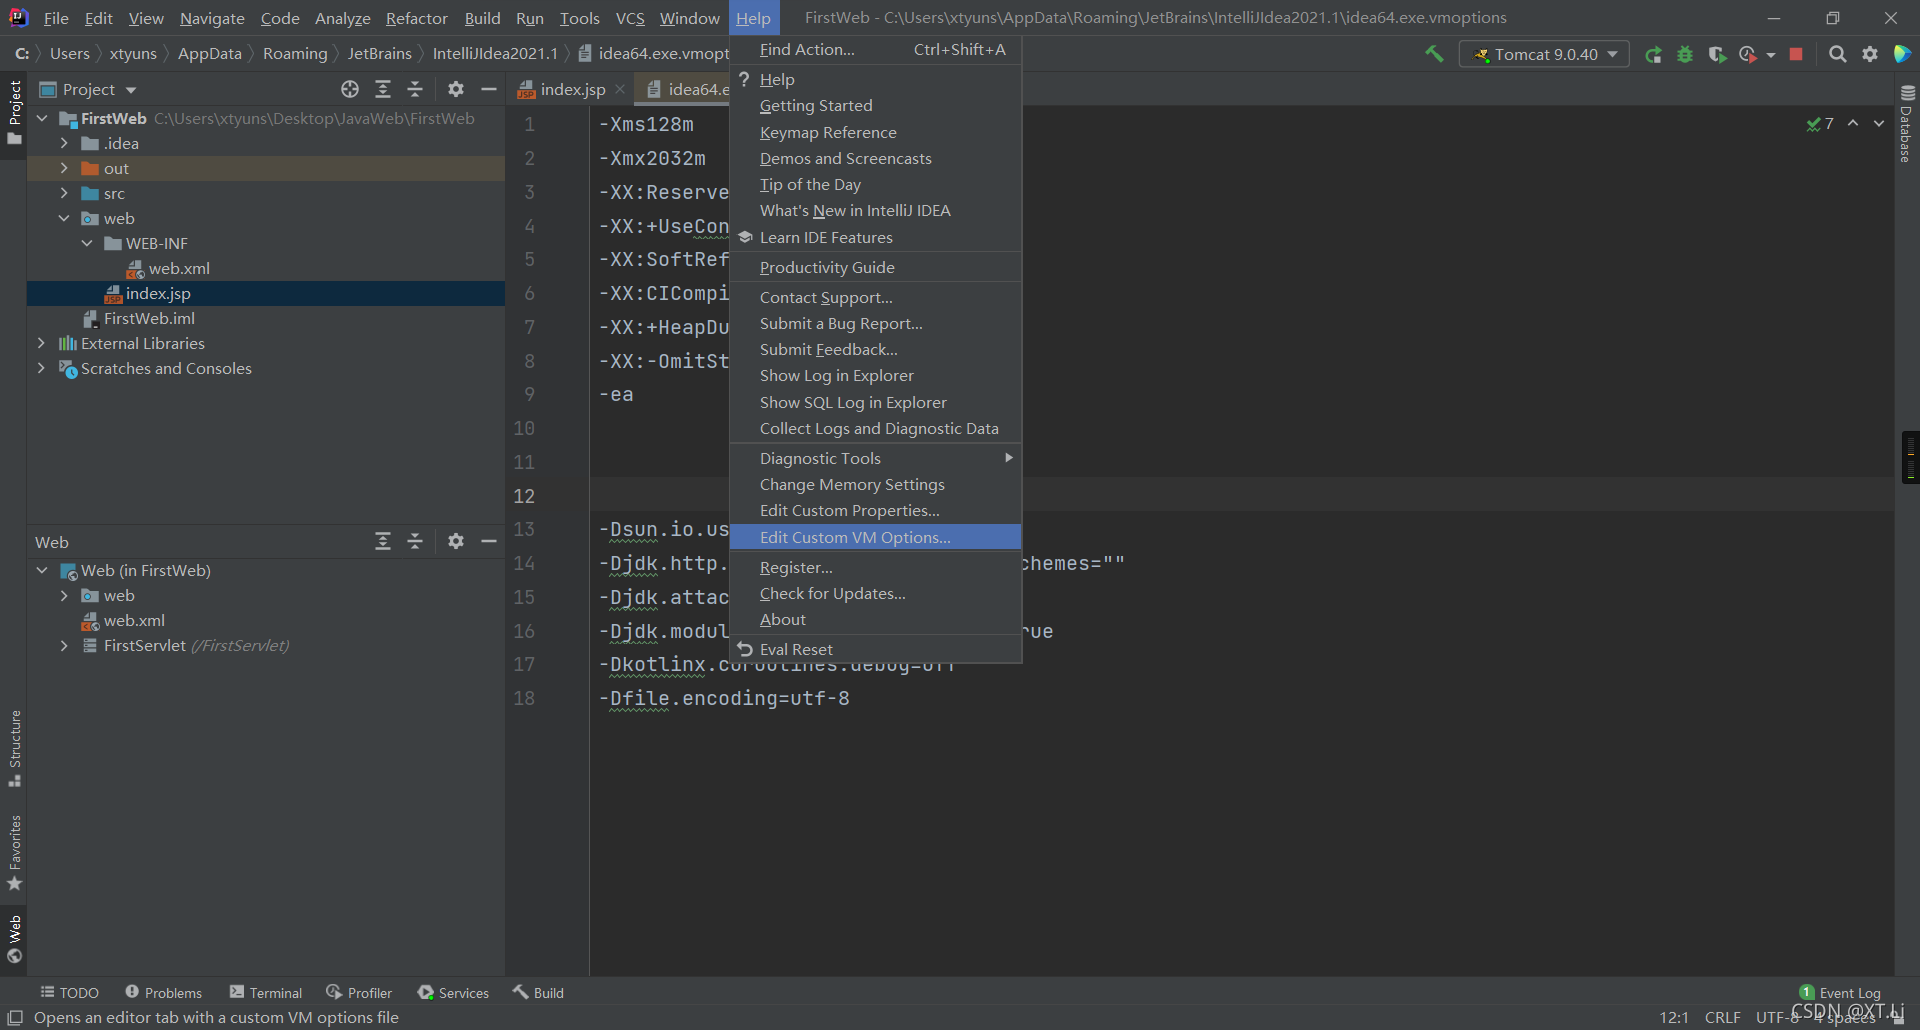The height and width of the screenshot is (1030, 1920).
Task: Open the File menu
Action: click(x=56, y=18)
